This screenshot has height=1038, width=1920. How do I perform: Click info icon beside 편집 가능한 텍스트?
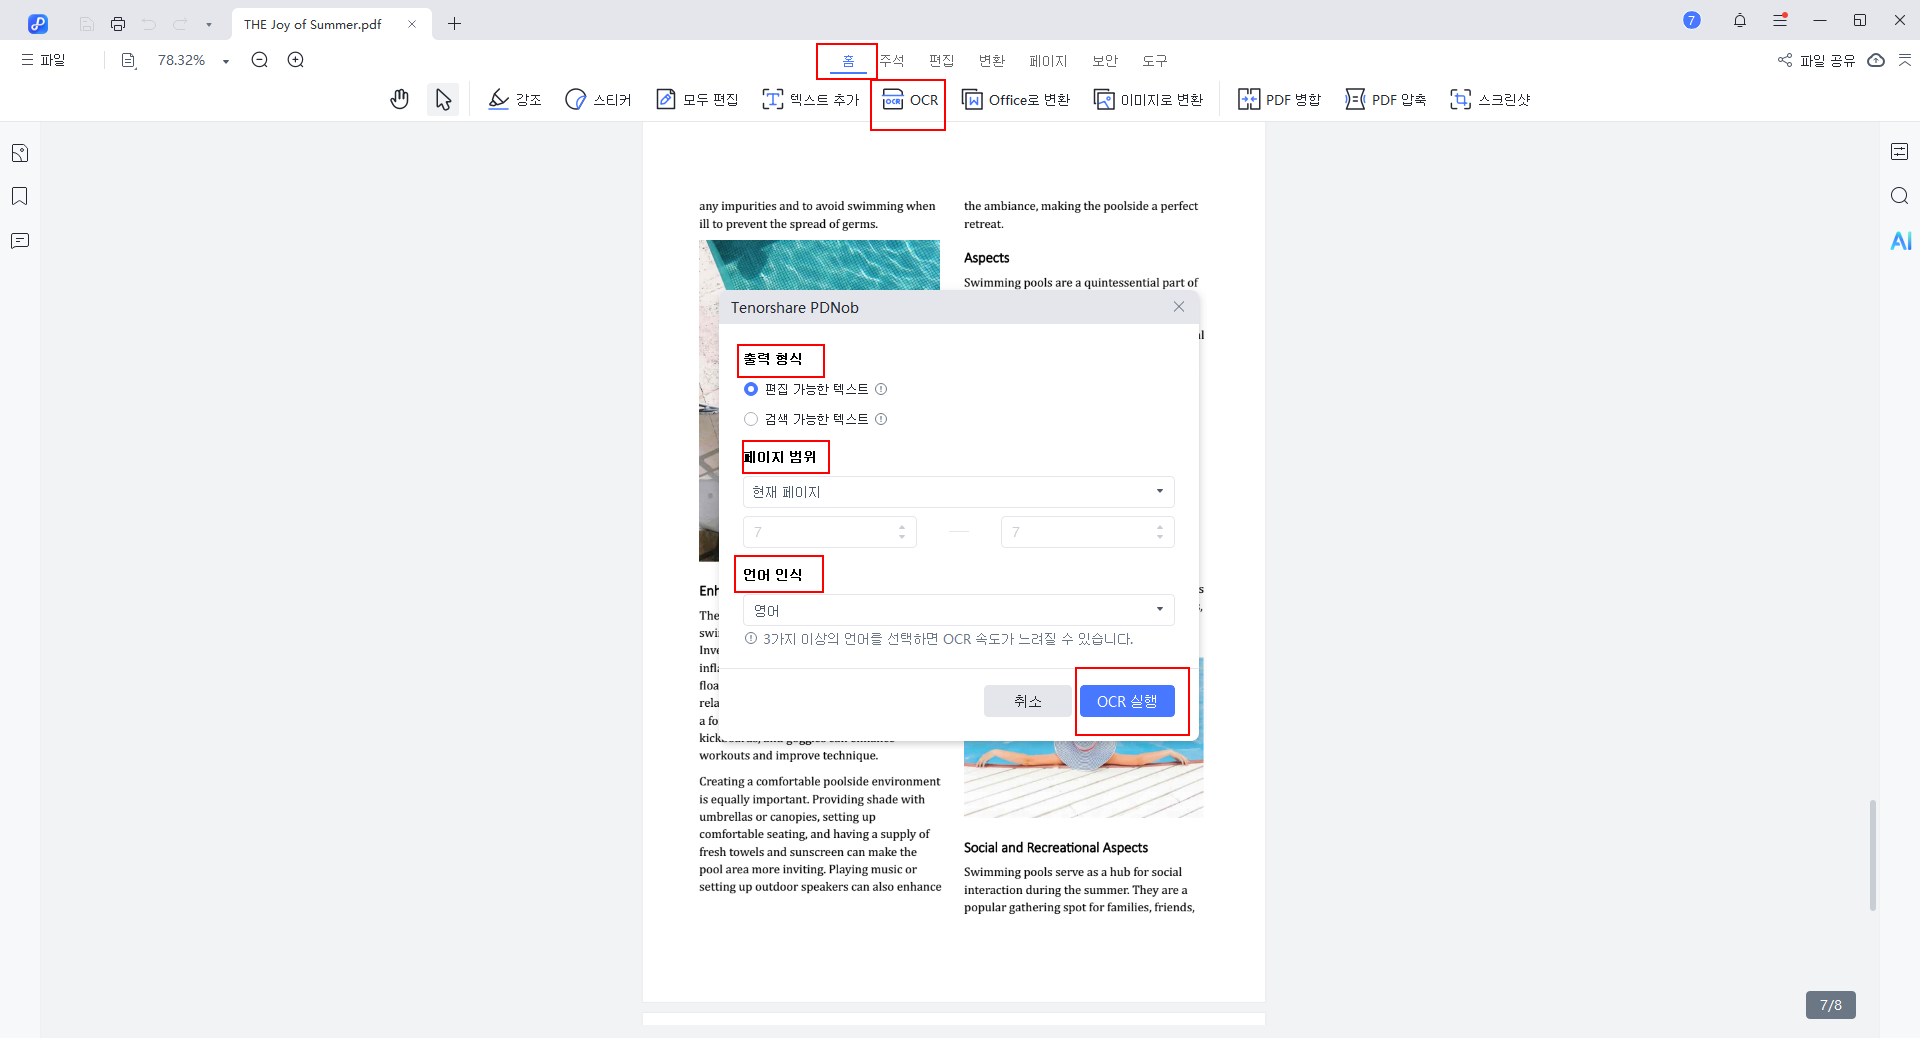point(881,389)
